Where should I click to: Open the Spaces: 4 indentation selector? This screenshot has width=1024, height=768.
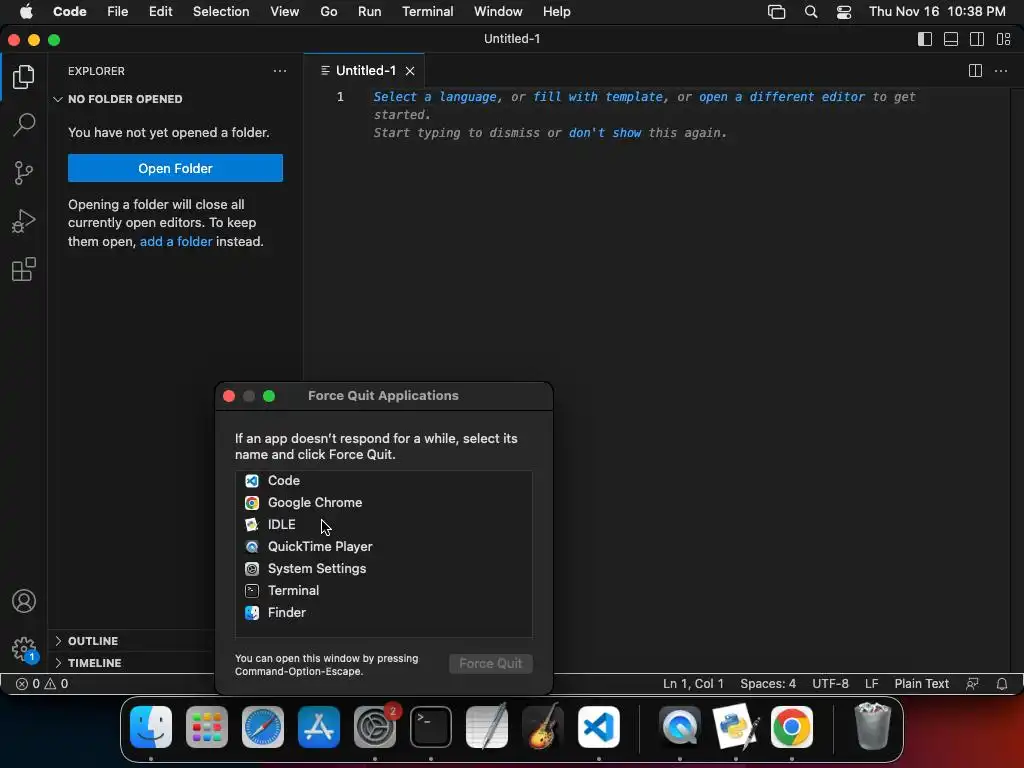click(768, 684)
